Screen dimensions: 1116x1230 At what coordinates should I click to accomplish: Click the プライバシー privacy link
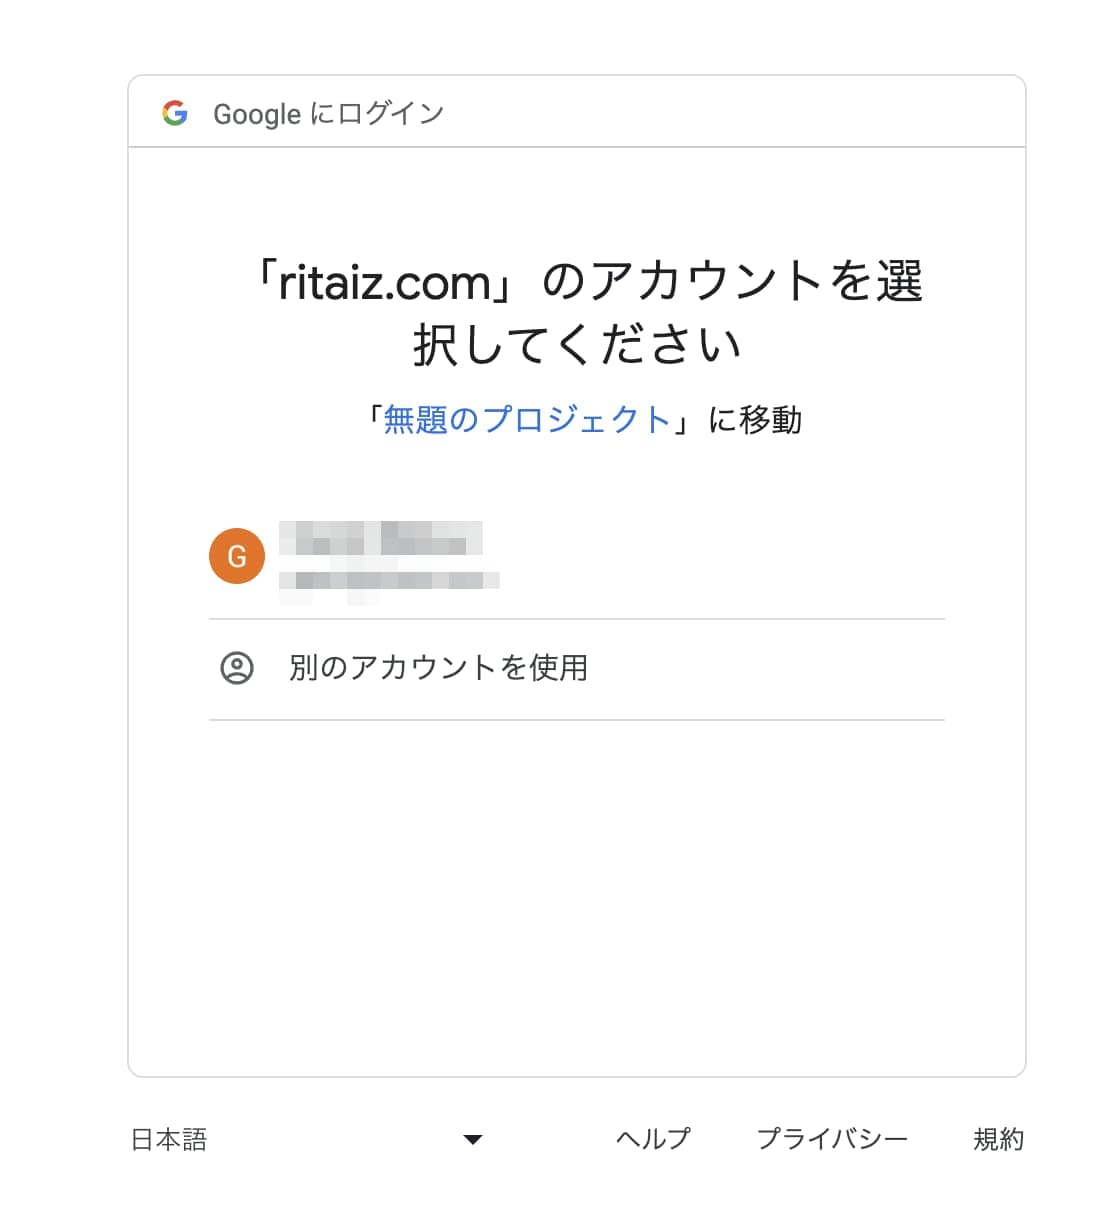click(835, 1138)
